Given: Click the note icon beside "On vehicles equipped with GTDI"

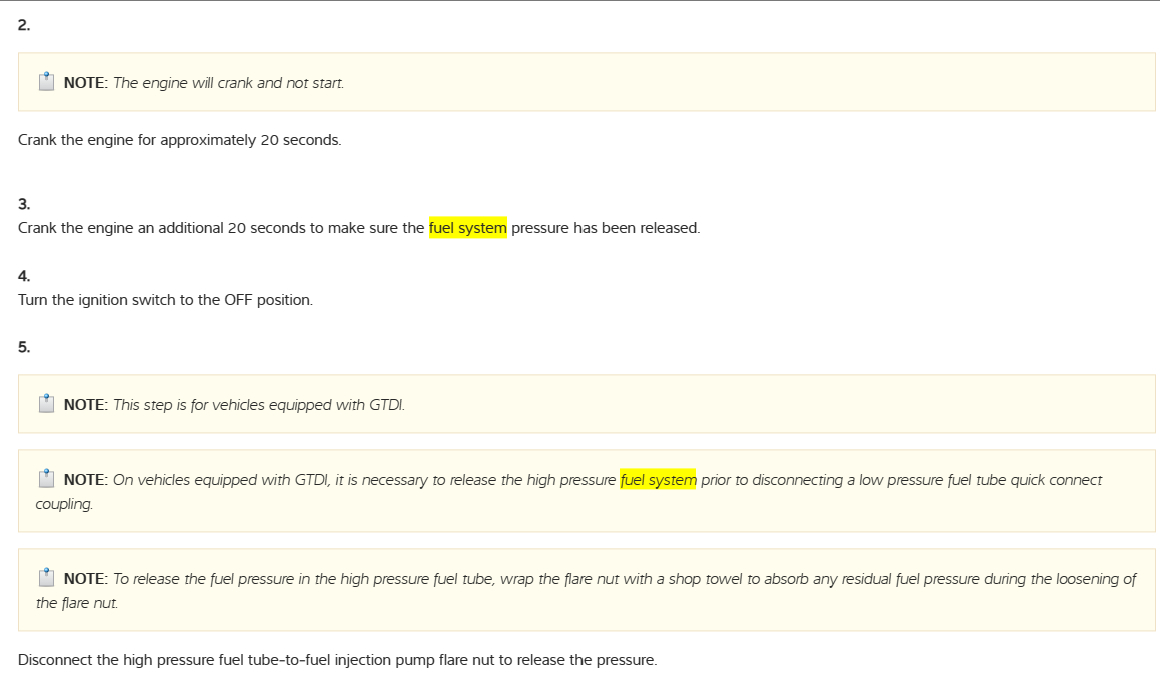Looking at the screenshot, I should click(x=46, y=479).
